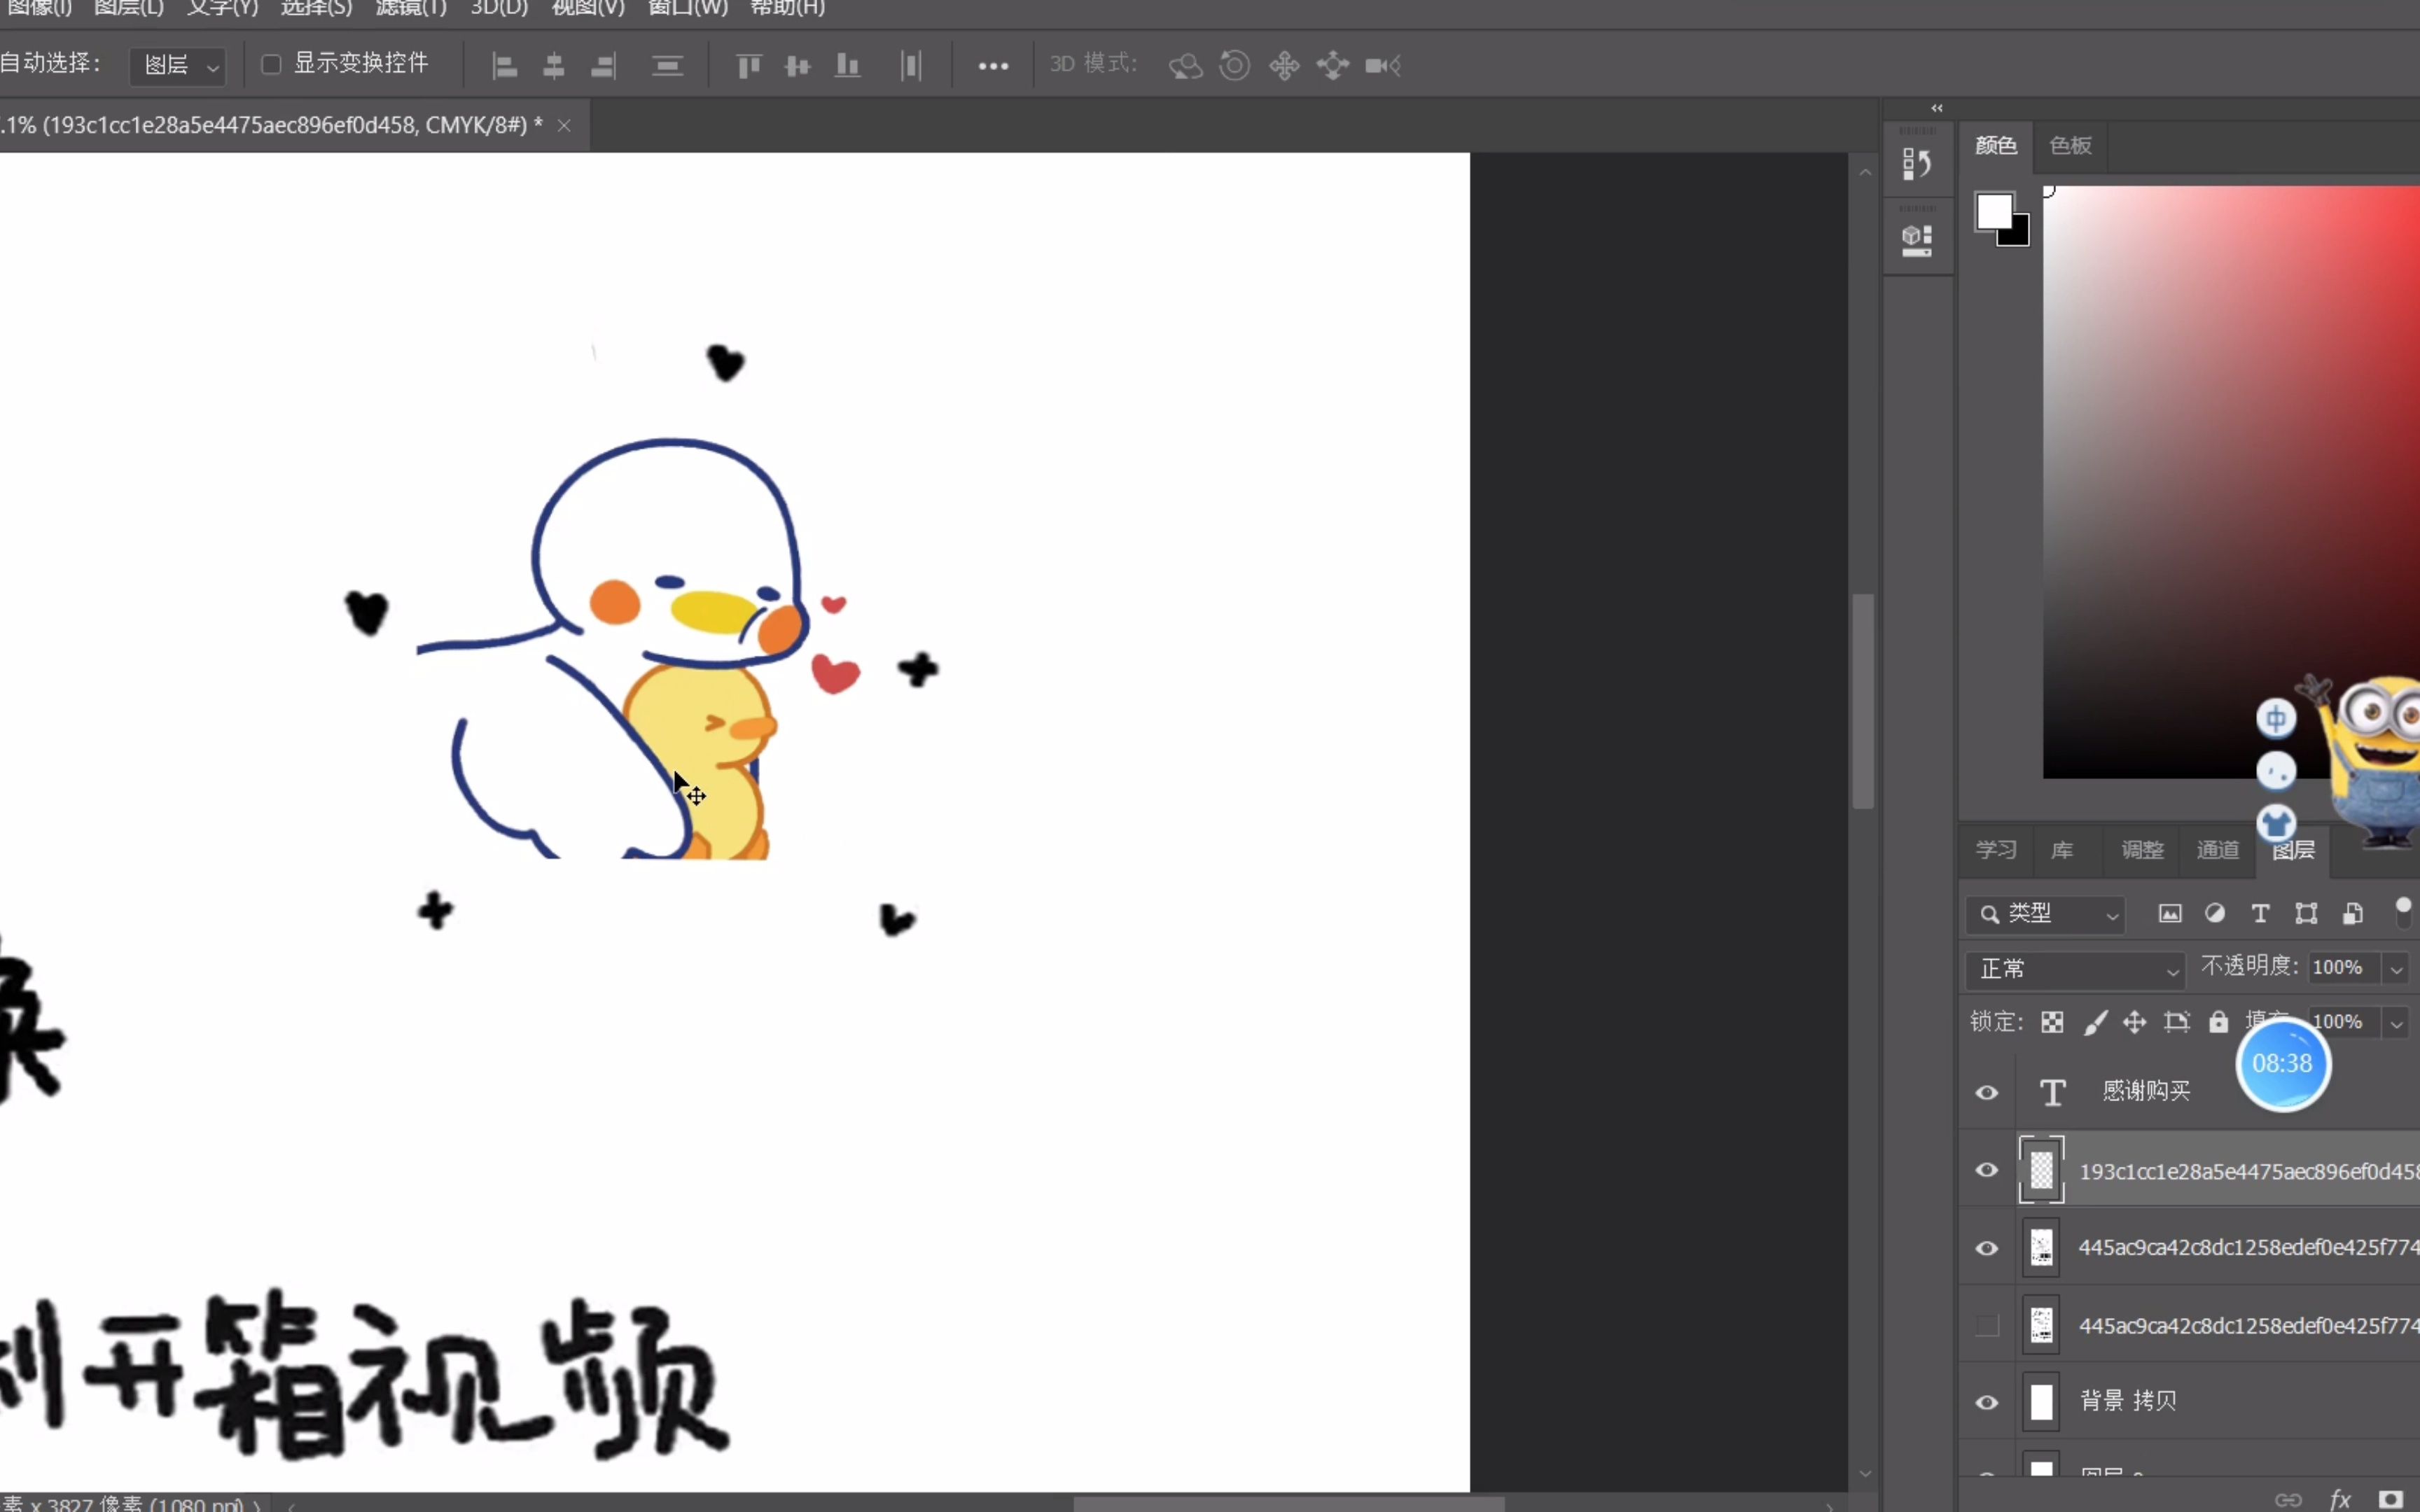Click the 3D camera zoom icon
This screenshot has width=2420, height=1512.
click(x=1383, y=66)
